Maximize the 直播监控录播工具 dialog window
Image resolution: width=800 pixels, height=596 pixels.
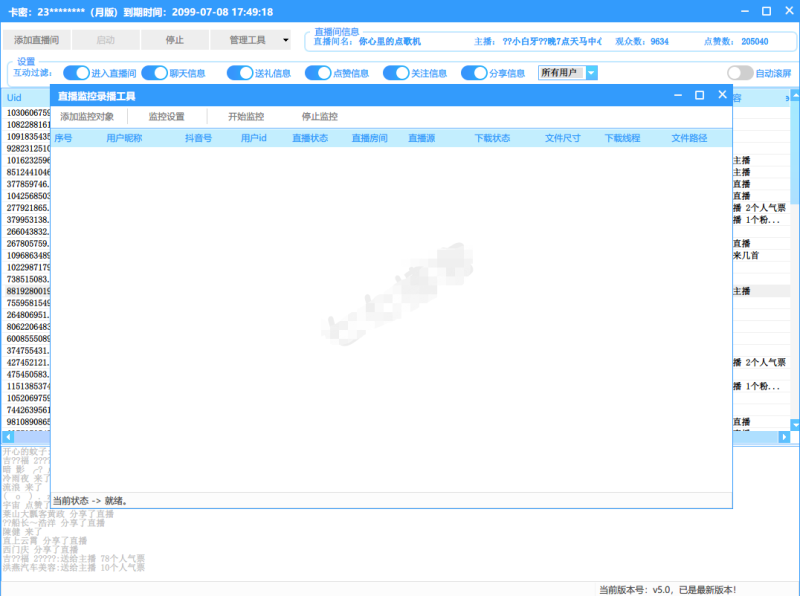pyautogui.click(x=699, y=95)
